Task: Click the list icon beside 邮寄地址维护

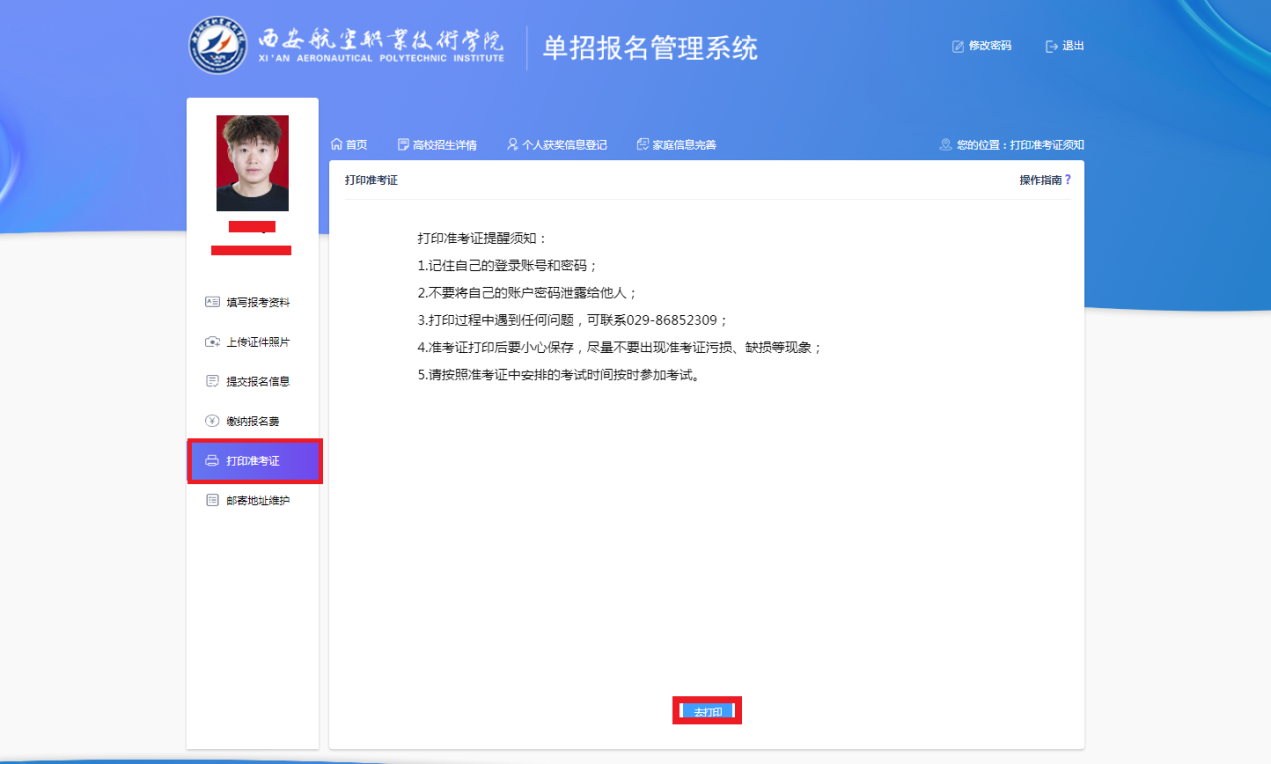Action: pyautogui.click(x=212, y=500)
